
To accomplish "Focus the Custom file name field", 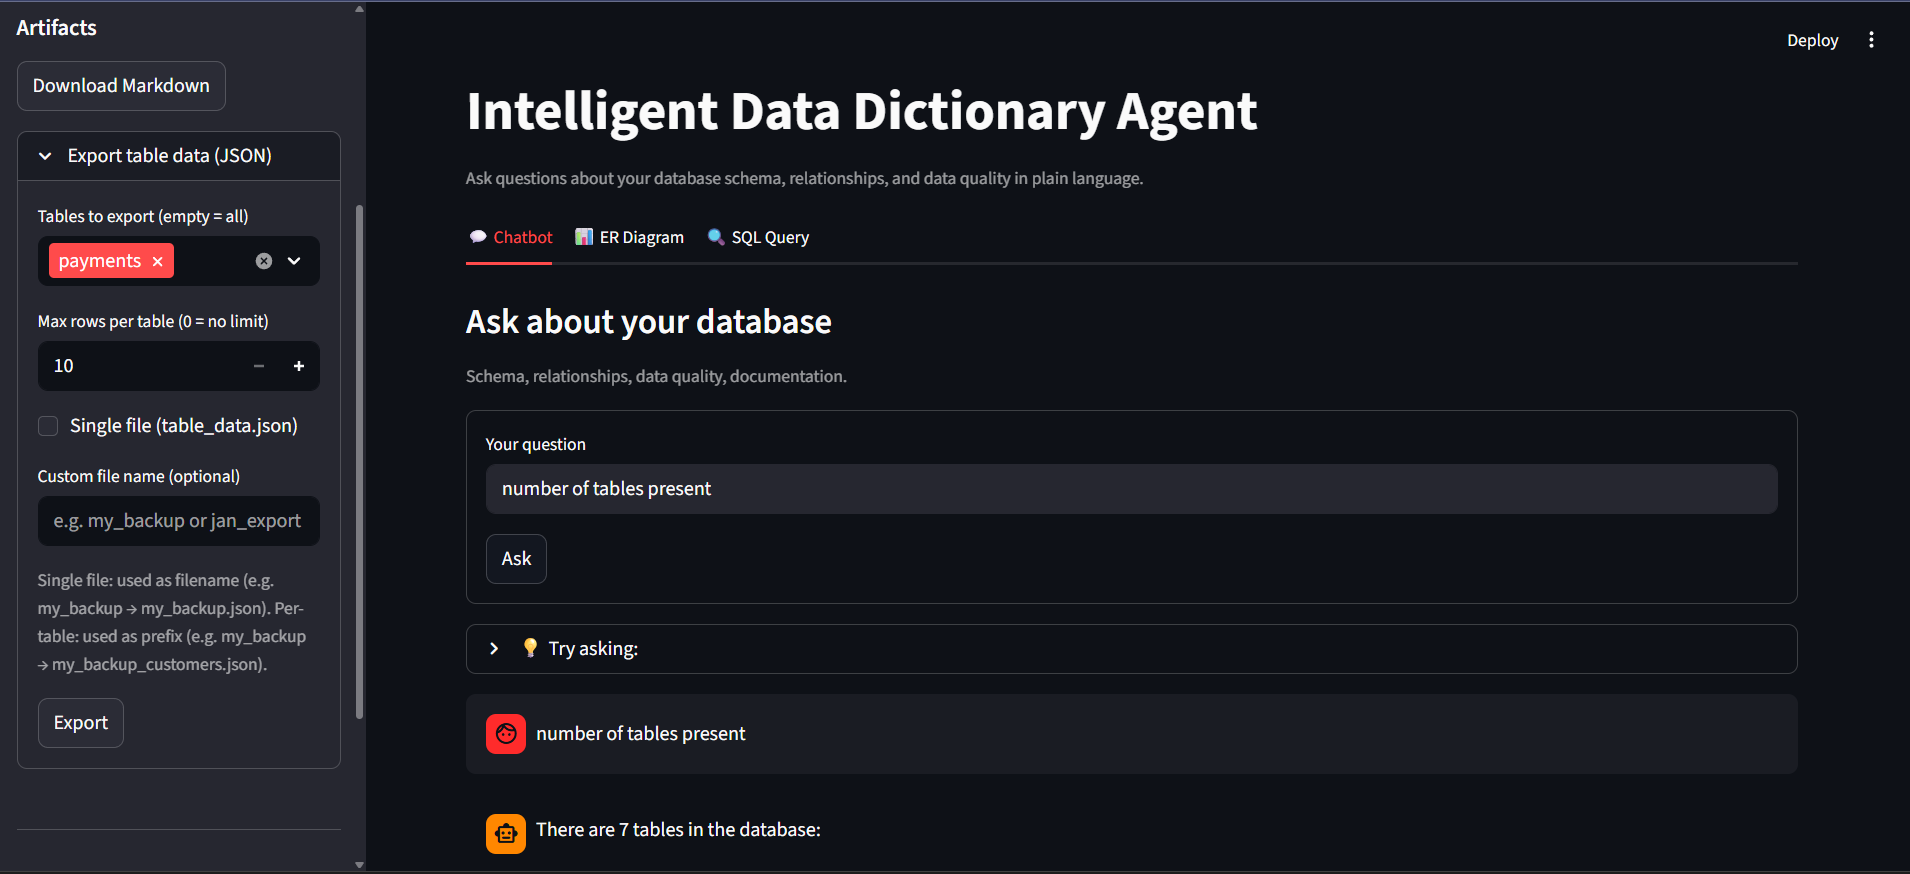I will coord(179,521).
